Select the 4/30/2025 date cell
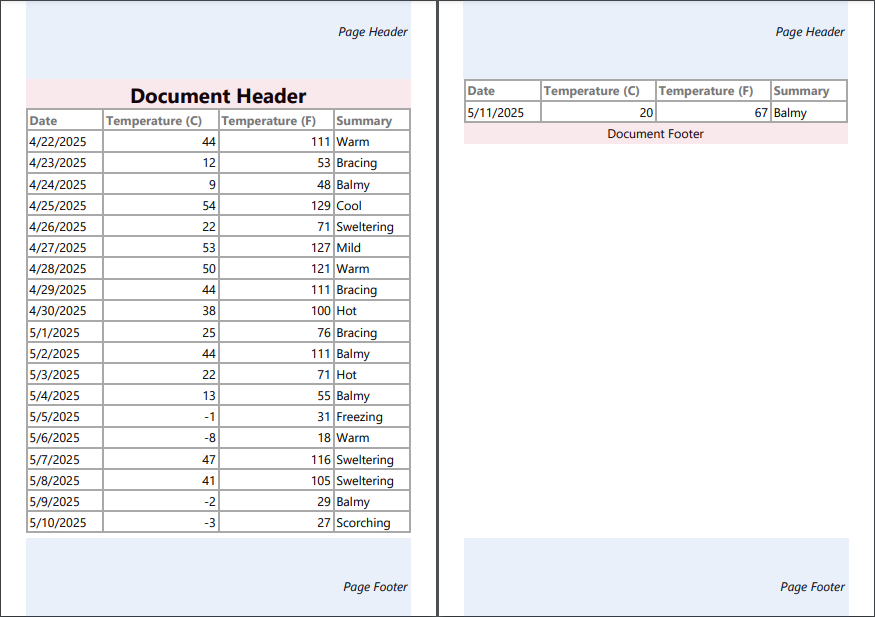Image resolution: width=875 pixels, height=617 pixels. [59, 311]
